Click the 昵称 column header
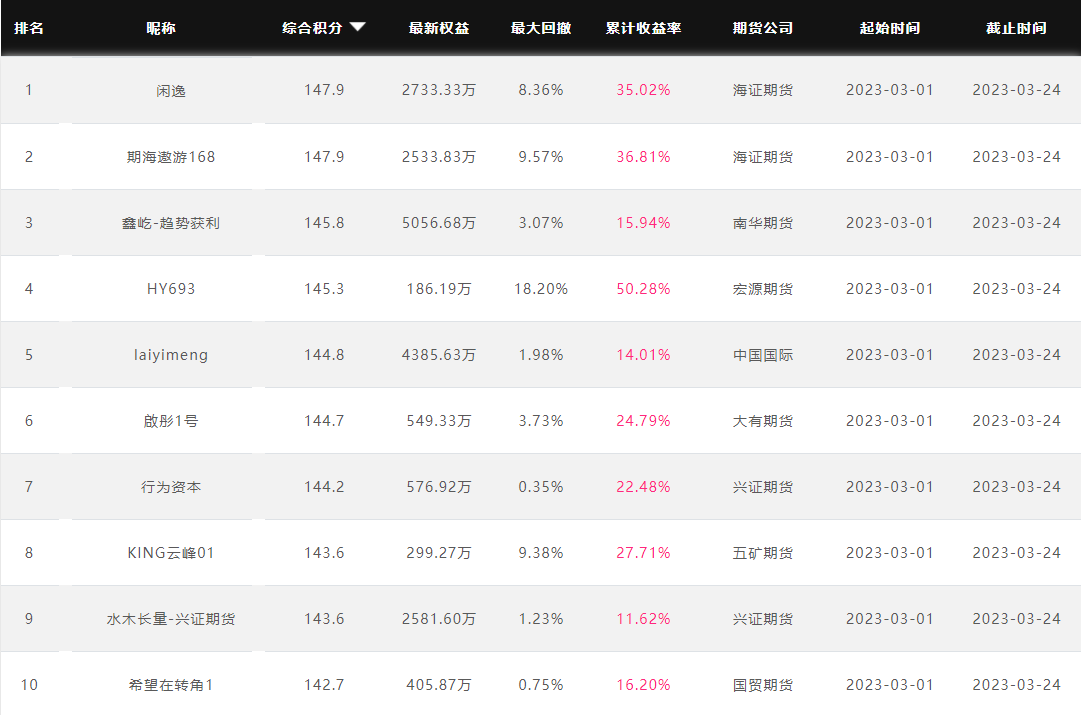 point(161,28)
